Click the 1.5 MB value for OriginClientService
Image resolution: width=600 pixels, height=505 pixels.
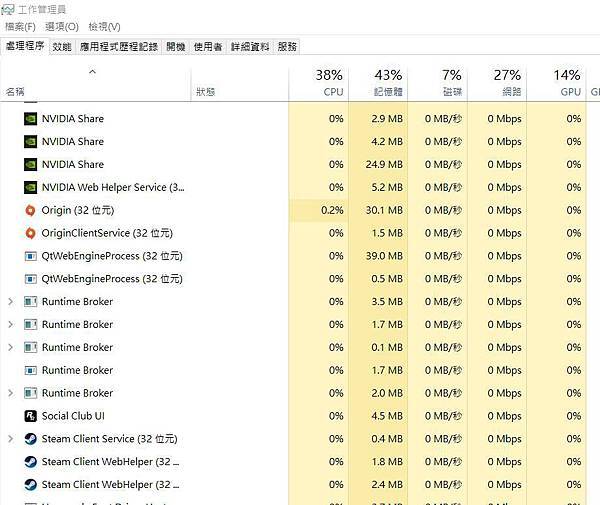click(x=387, y=233)
